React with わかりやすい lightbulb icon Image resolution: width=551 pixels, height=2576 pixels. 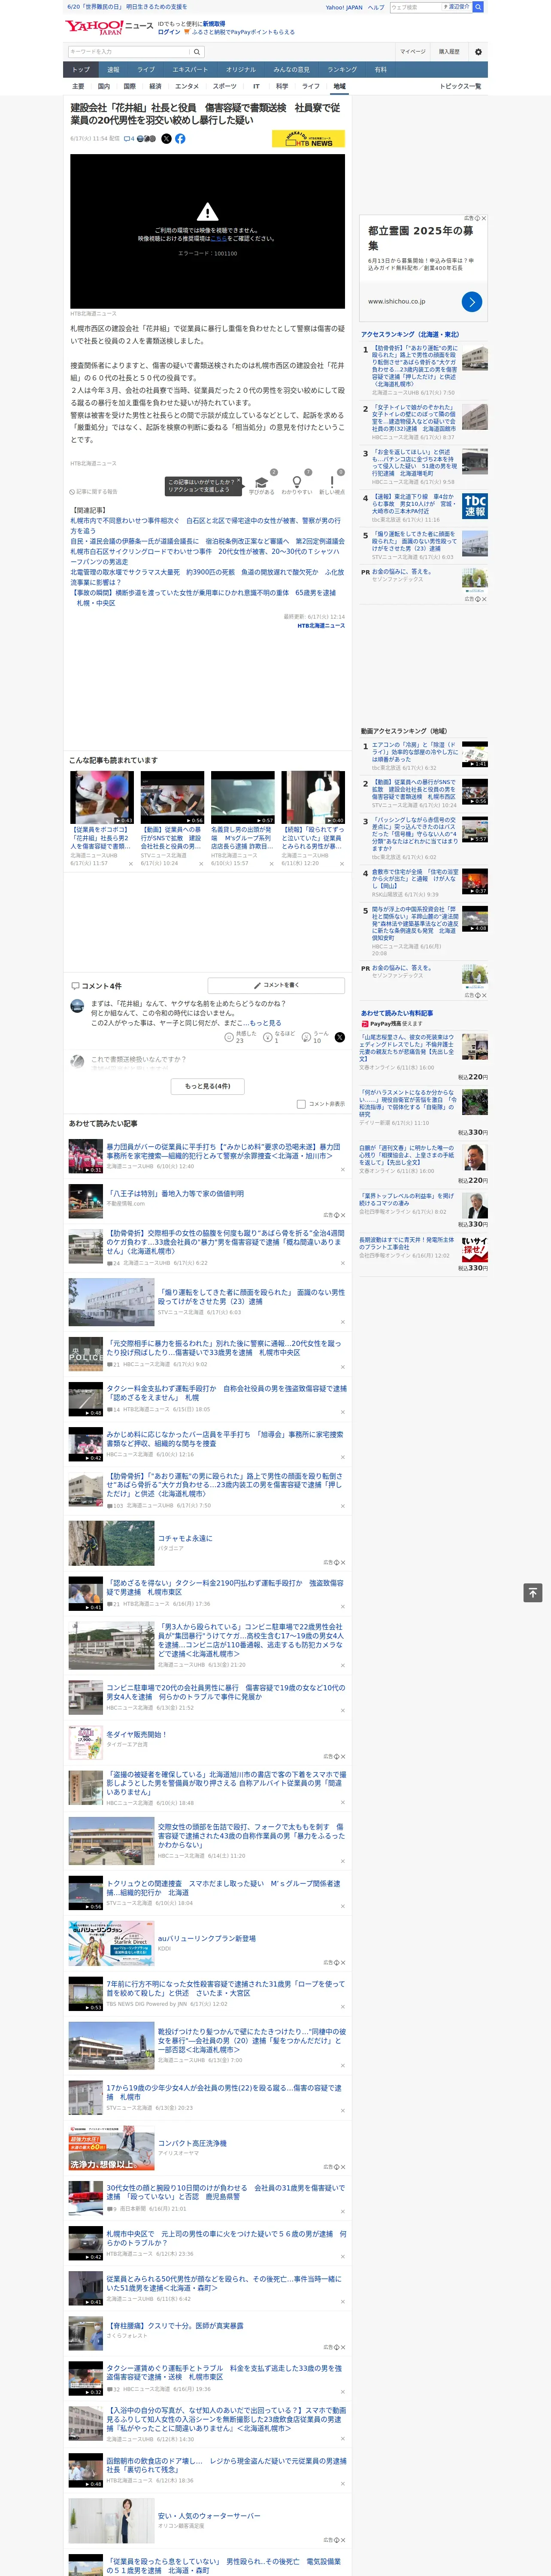tap(296, 483)
